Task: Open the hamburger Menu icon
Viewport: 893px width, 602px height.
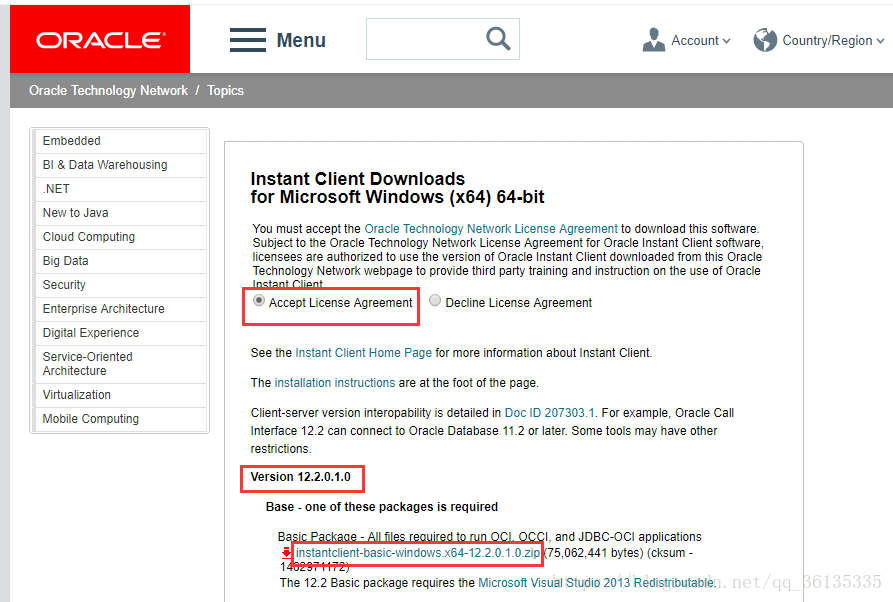Action: click(x=247, y=39)
